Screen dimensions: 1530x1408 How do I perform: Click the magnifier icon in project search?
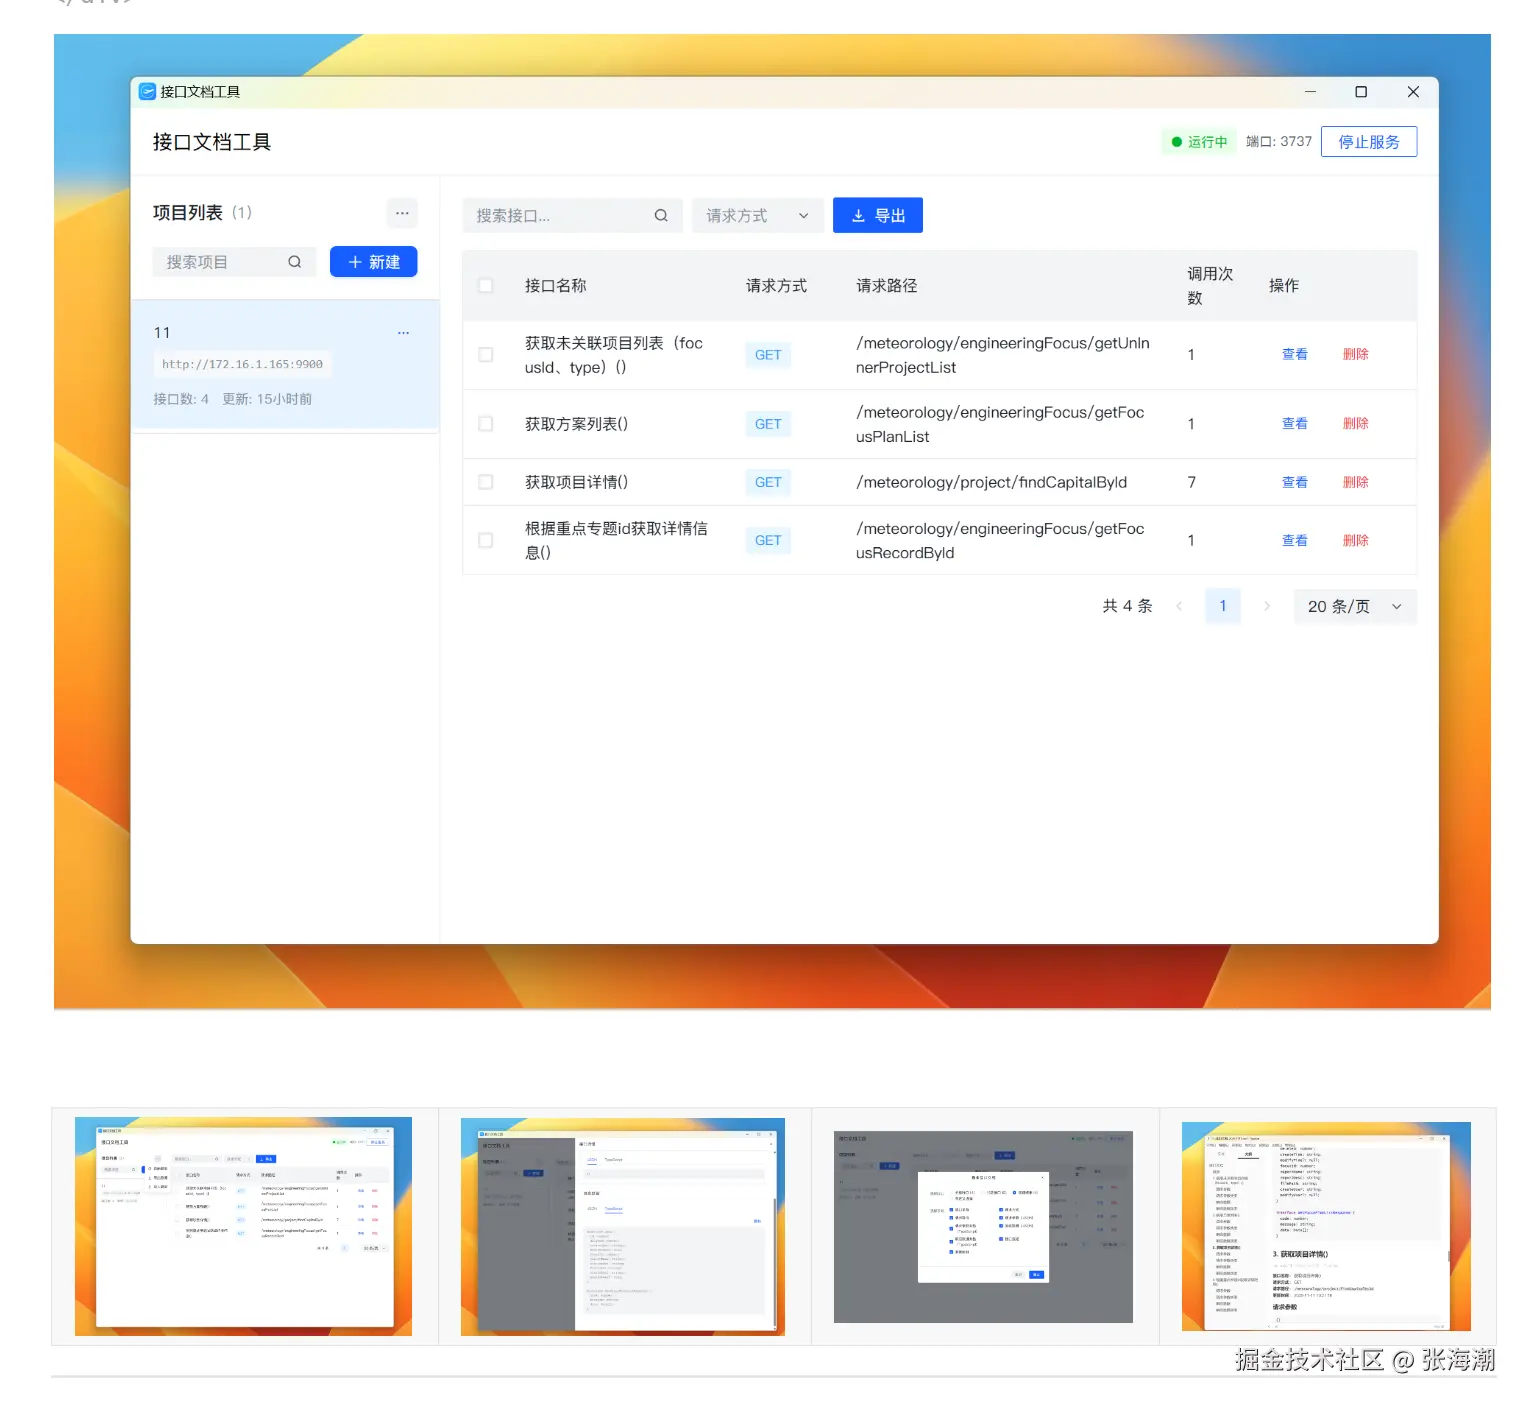coord(295,262)
